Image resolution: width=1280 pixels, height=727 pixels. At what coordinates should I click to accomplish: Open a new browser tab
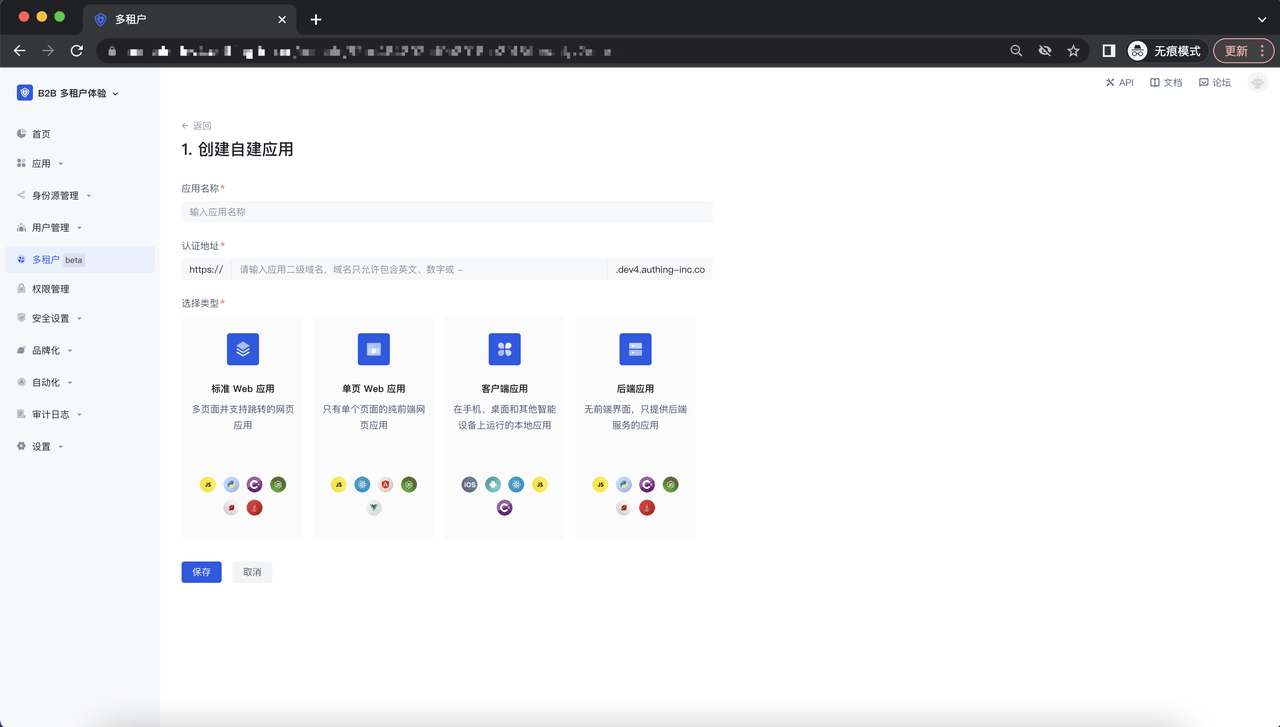[316, 19]
